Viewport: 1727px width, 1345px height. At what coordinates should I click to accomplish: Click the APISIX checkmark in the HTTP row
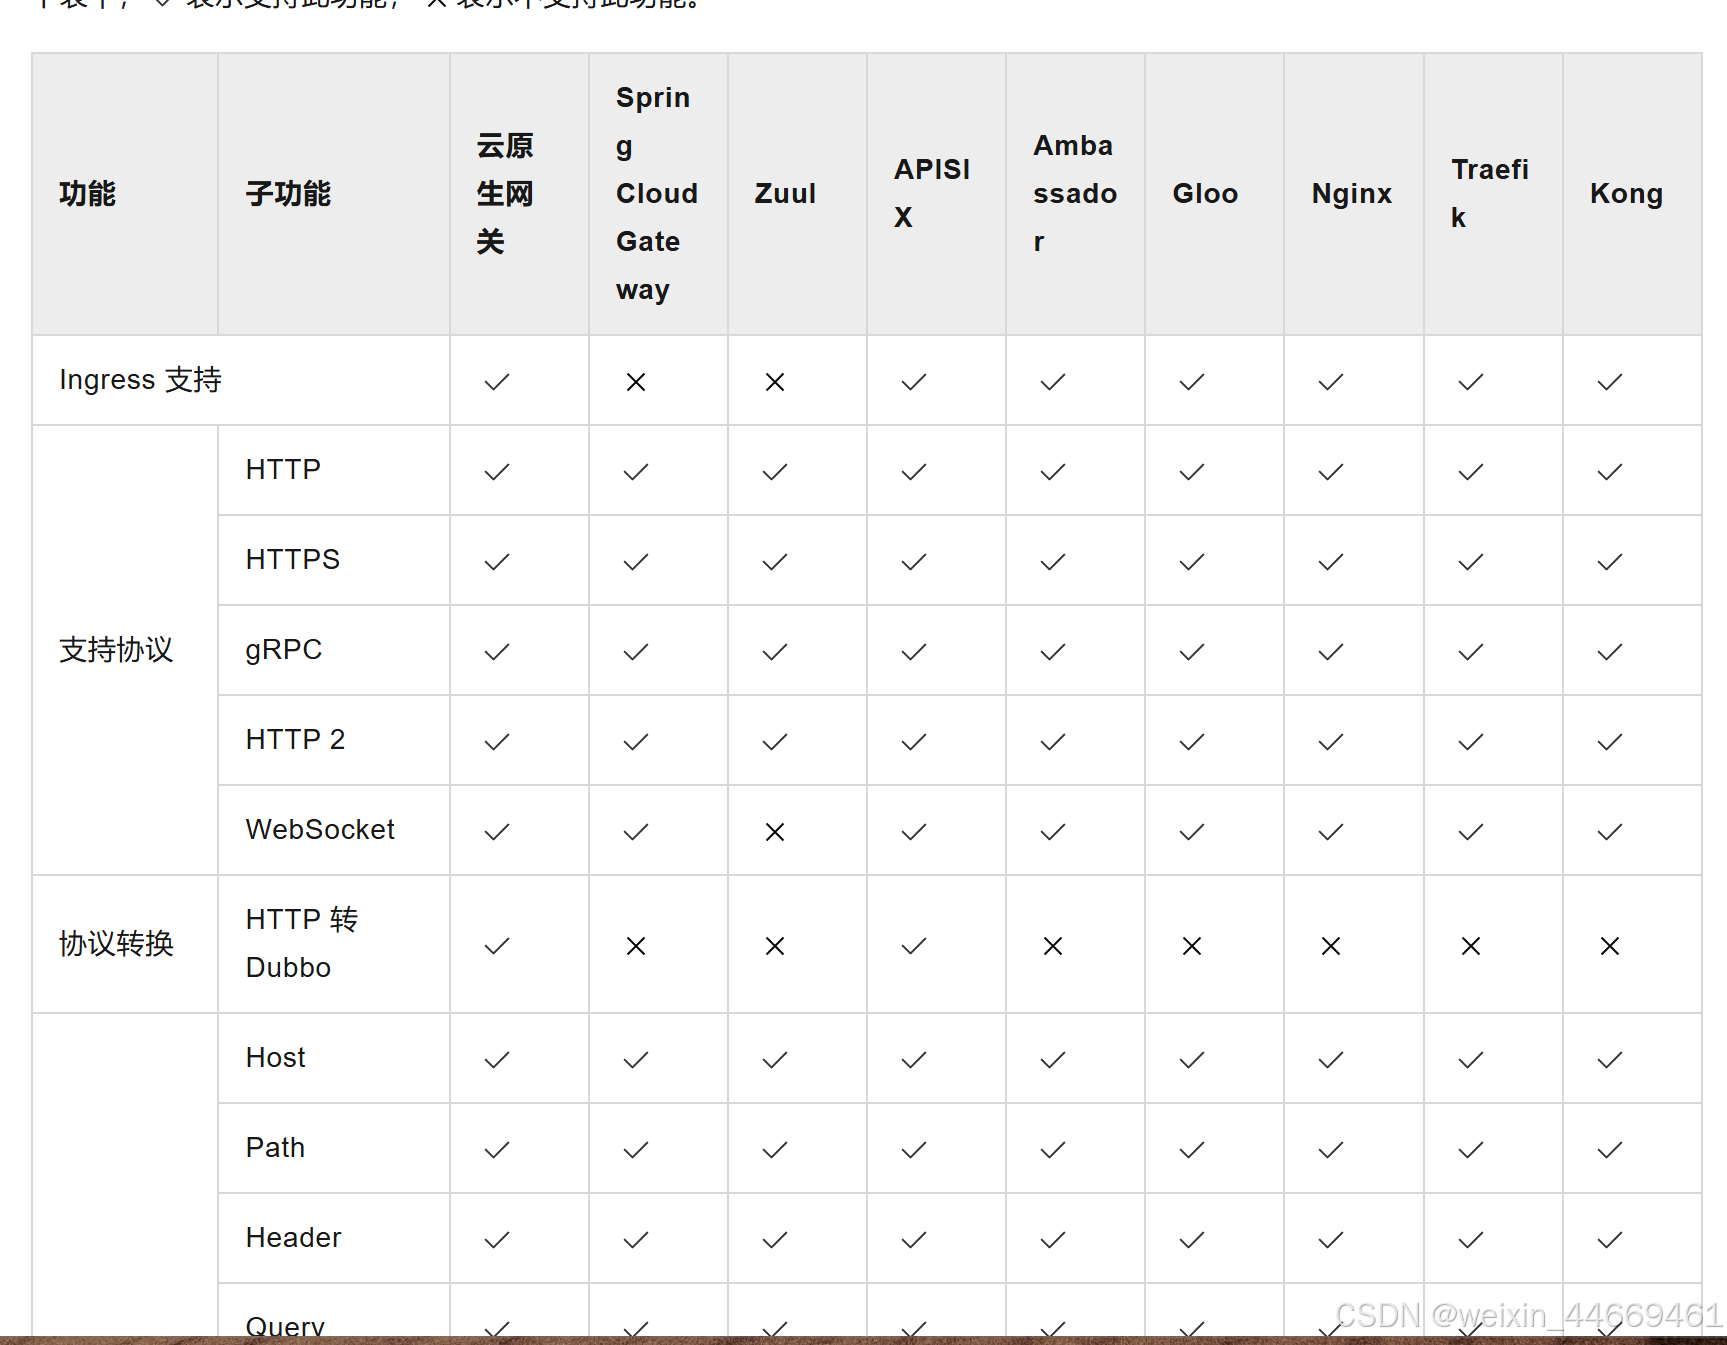914,472
